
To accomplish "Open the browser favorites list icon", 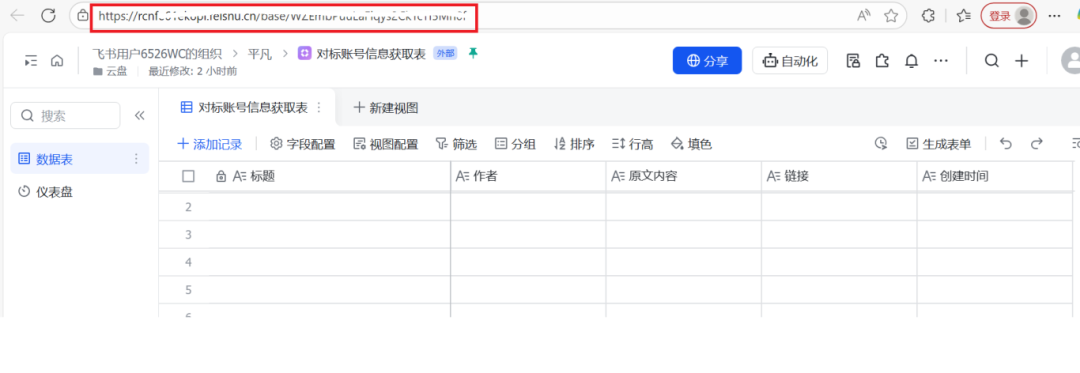I will (964, 16).
